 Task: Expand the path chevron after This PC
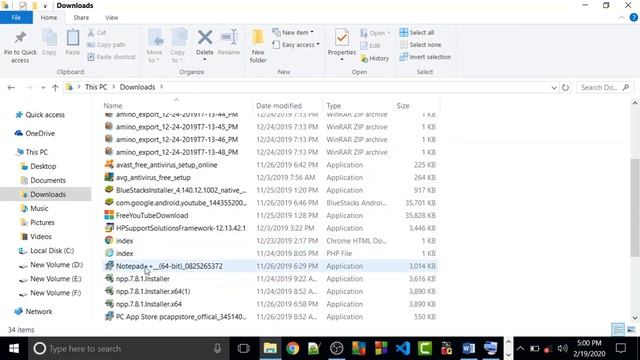pos(113,87)
